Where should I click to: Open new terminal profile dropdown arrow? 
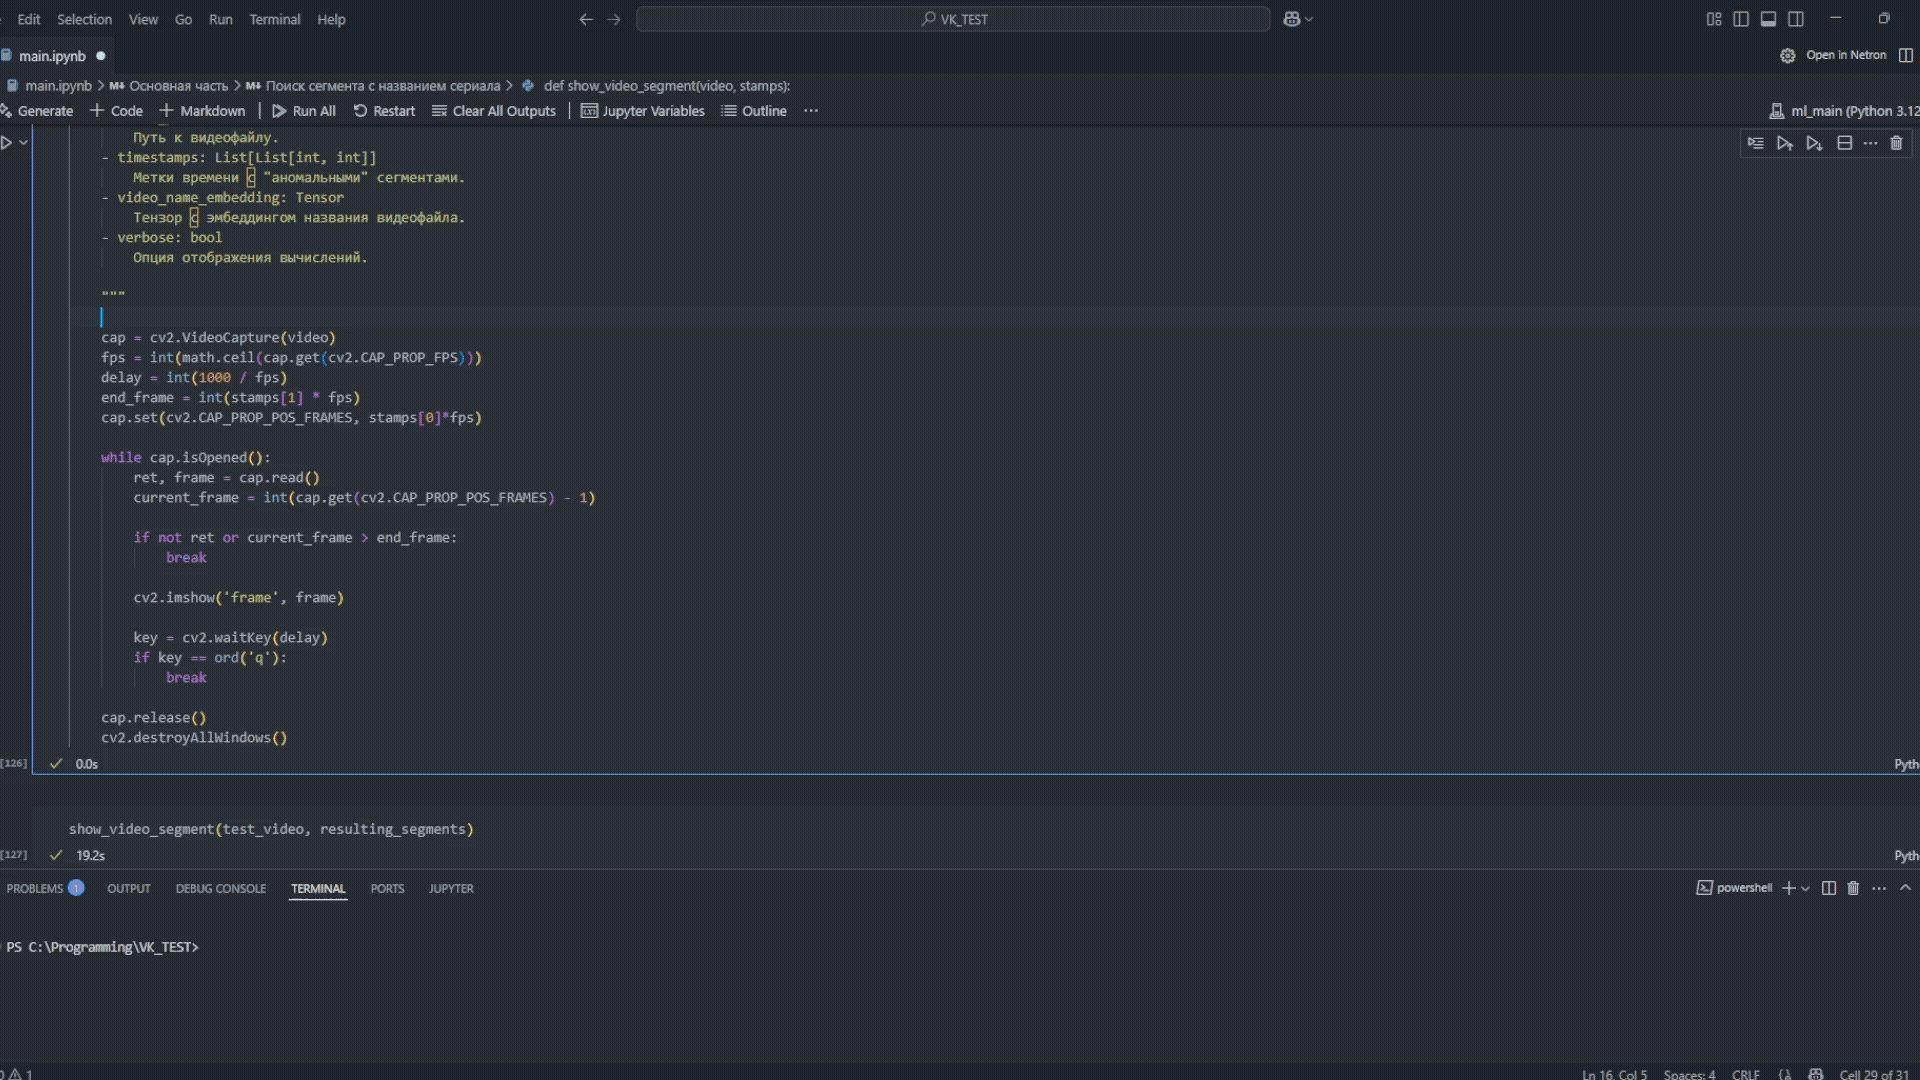coord(1805,888)
